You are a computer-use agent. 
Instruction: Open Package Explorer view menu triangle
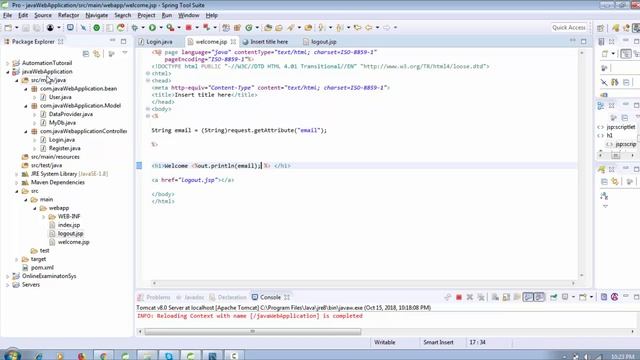point(125,53)
